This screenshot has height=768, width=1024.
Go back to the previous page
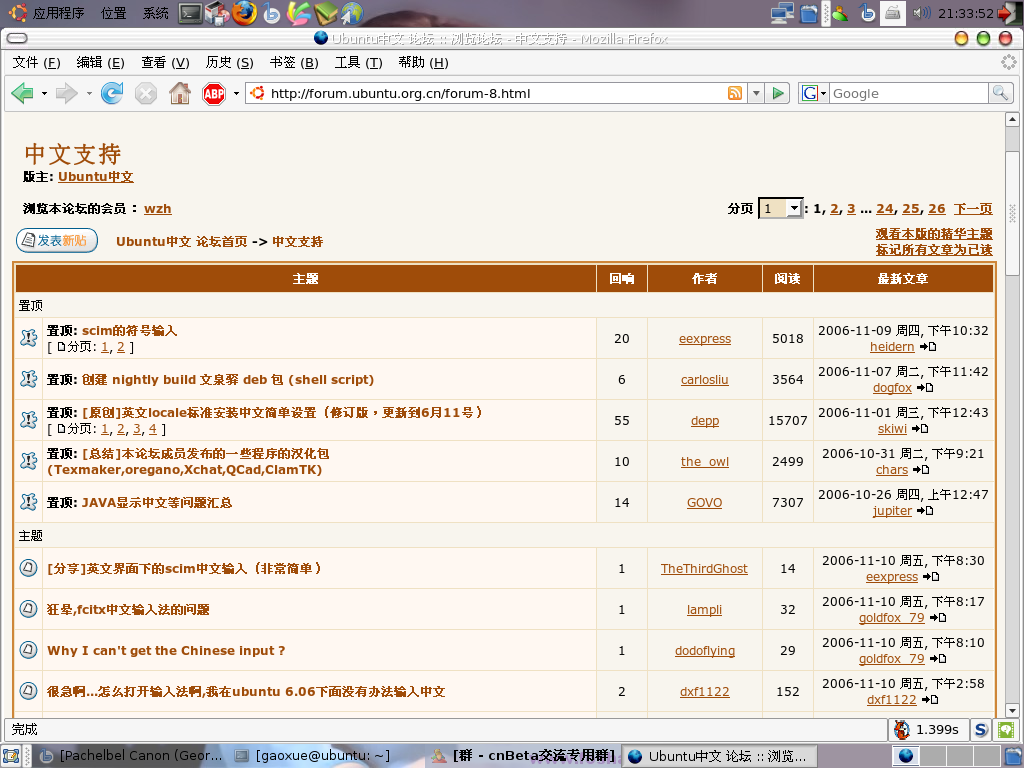point(23,93)
